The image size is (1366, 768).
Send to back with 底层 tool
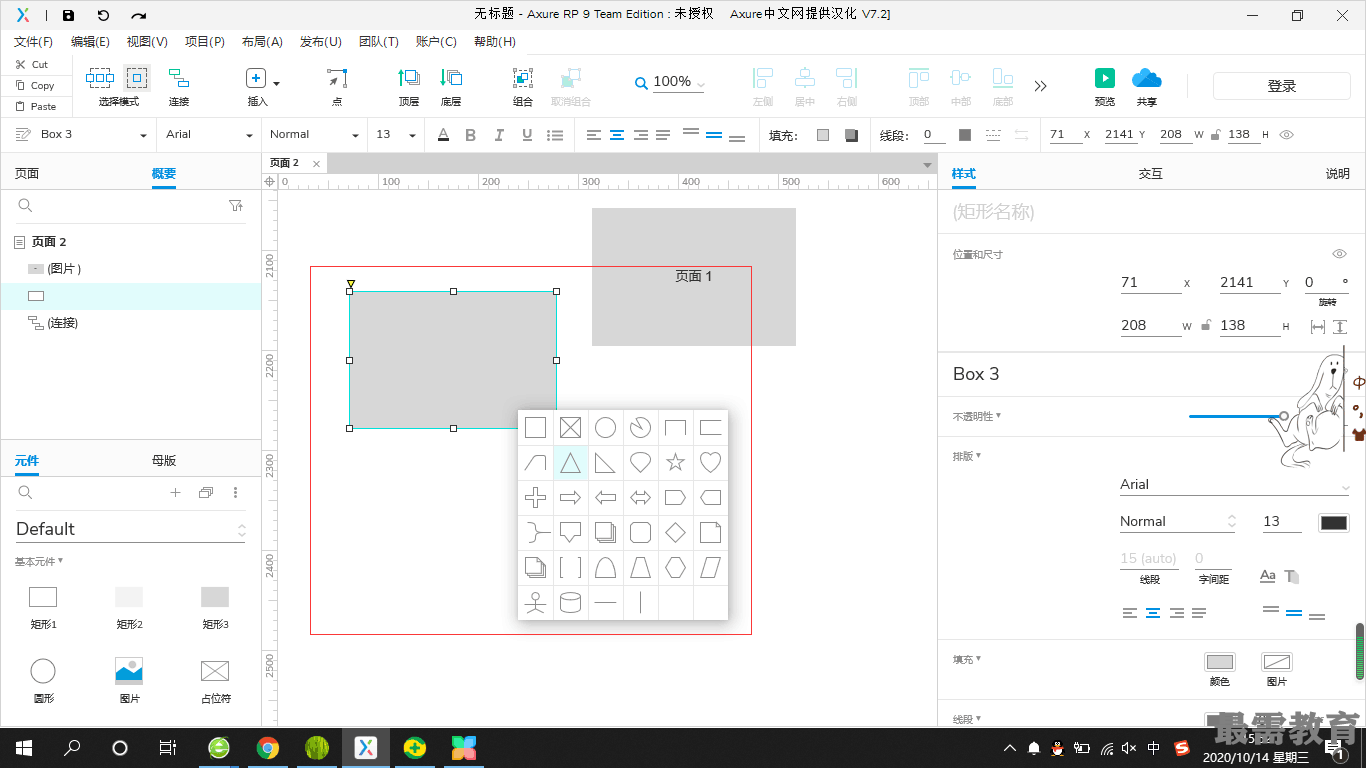click(x=451, y=86)
